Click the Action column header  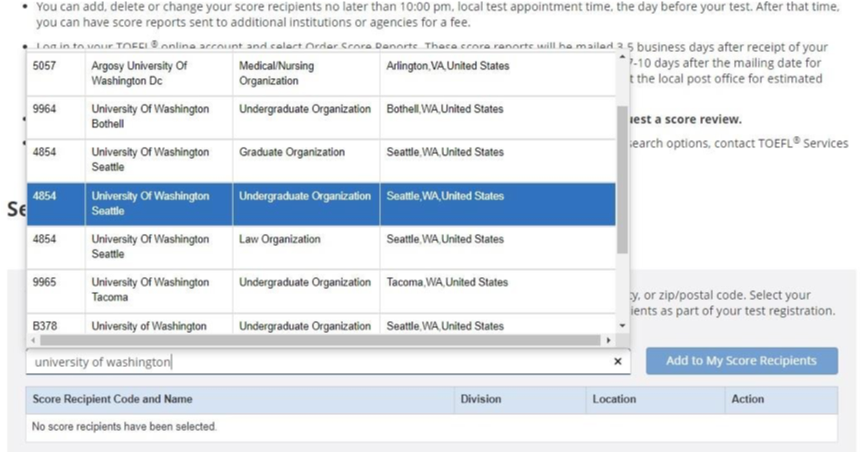click(x=781, y=399)
